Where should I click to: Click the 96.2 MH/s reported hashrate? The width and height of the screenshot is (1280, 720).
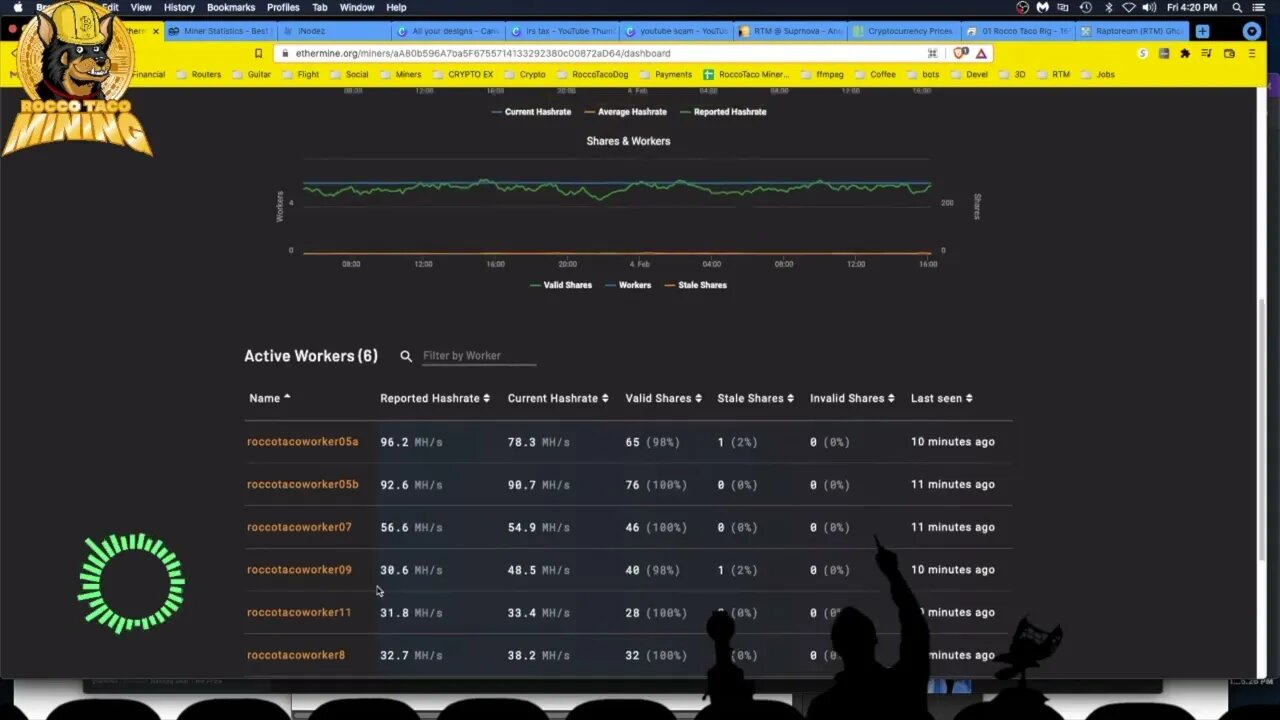coord(411,442)
